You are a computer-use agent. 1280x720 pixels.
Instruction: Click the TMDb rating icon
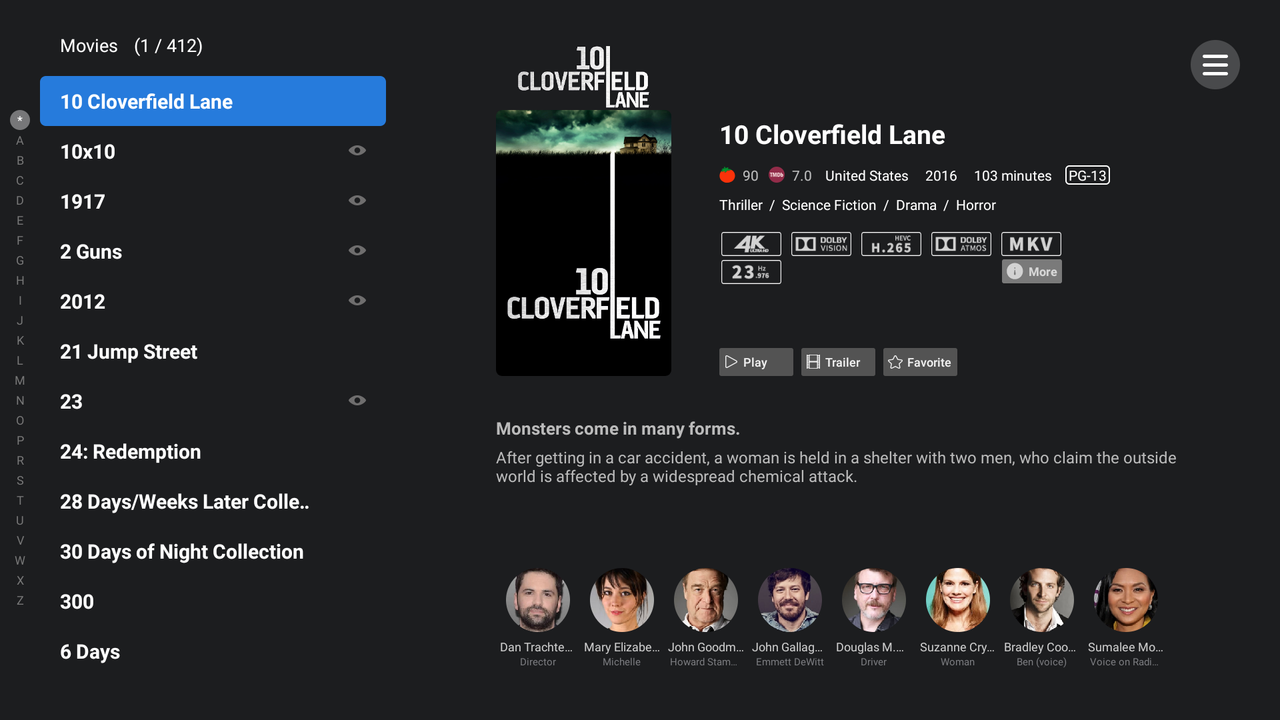click(x=776, y=175)
